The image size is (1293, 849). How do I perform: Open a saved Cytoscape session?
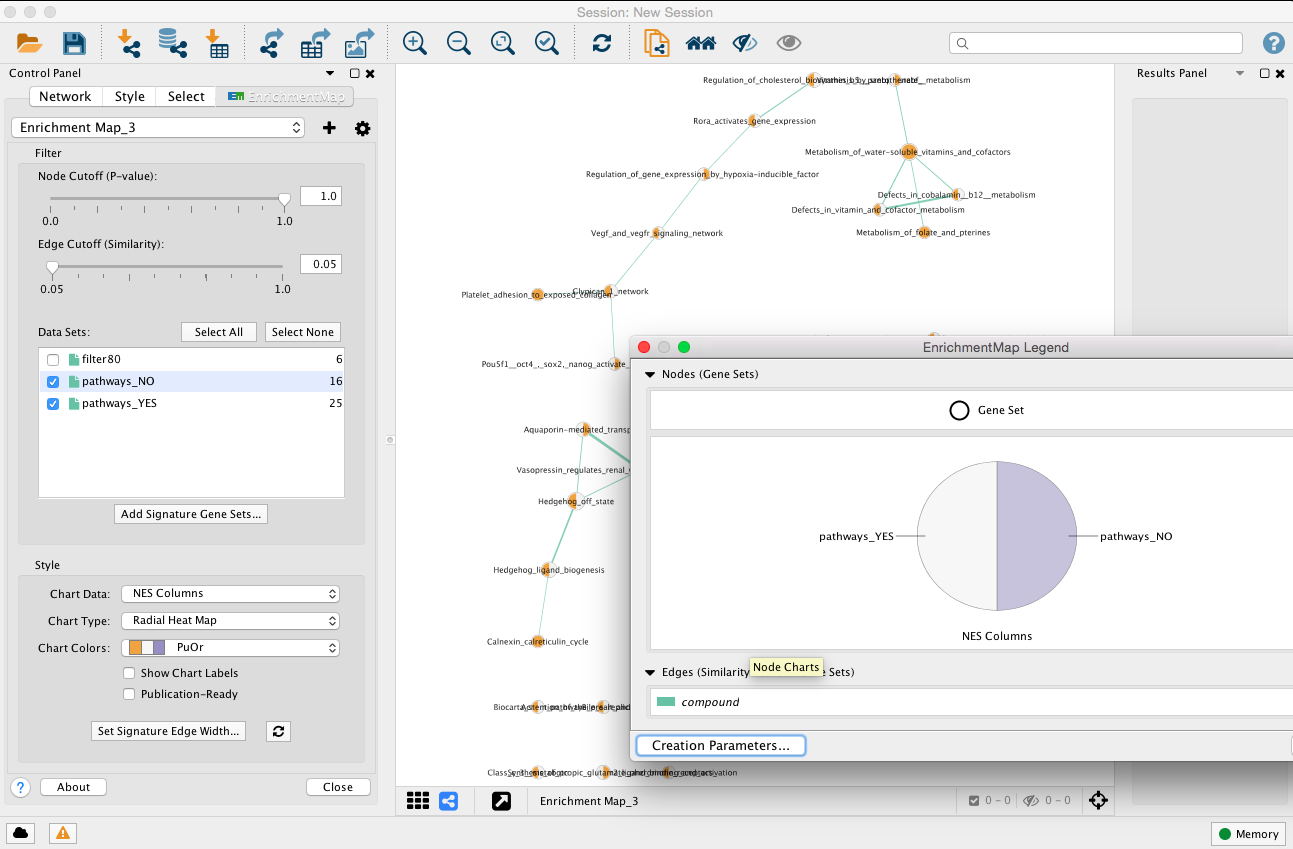tap(28, 43)
